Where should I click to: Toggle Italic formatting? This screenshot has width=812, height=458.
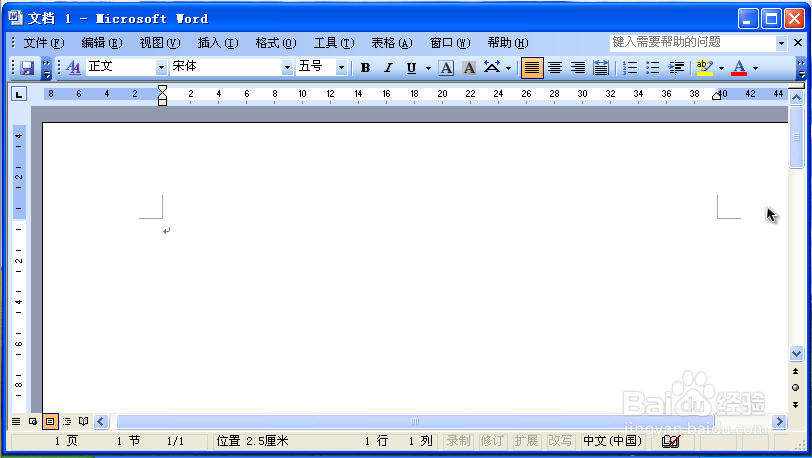tap(388, 67)
